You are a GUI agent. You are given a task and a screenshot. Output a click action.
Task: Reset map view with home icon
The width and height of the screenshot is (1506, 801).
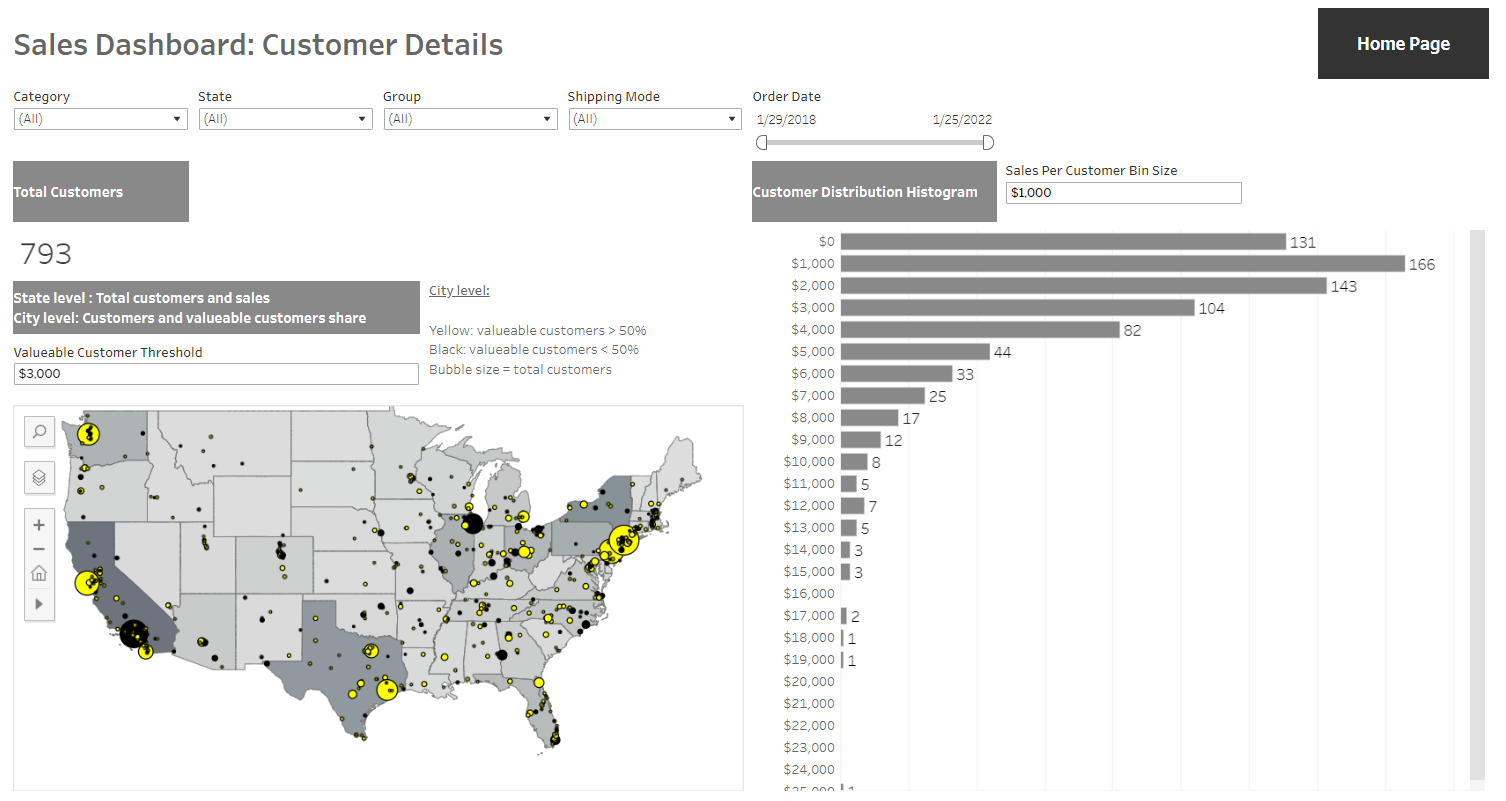39,573
